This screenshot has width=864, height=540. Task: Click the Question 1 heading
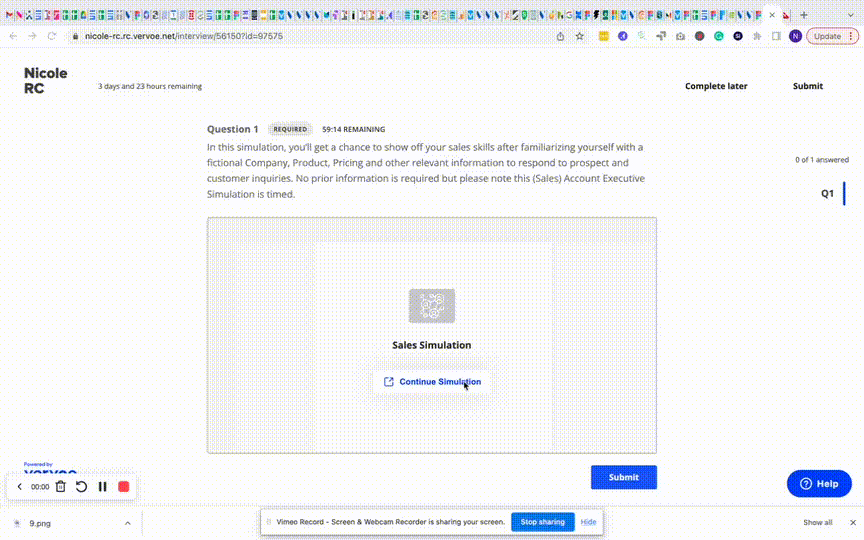(x=233, y=129)
